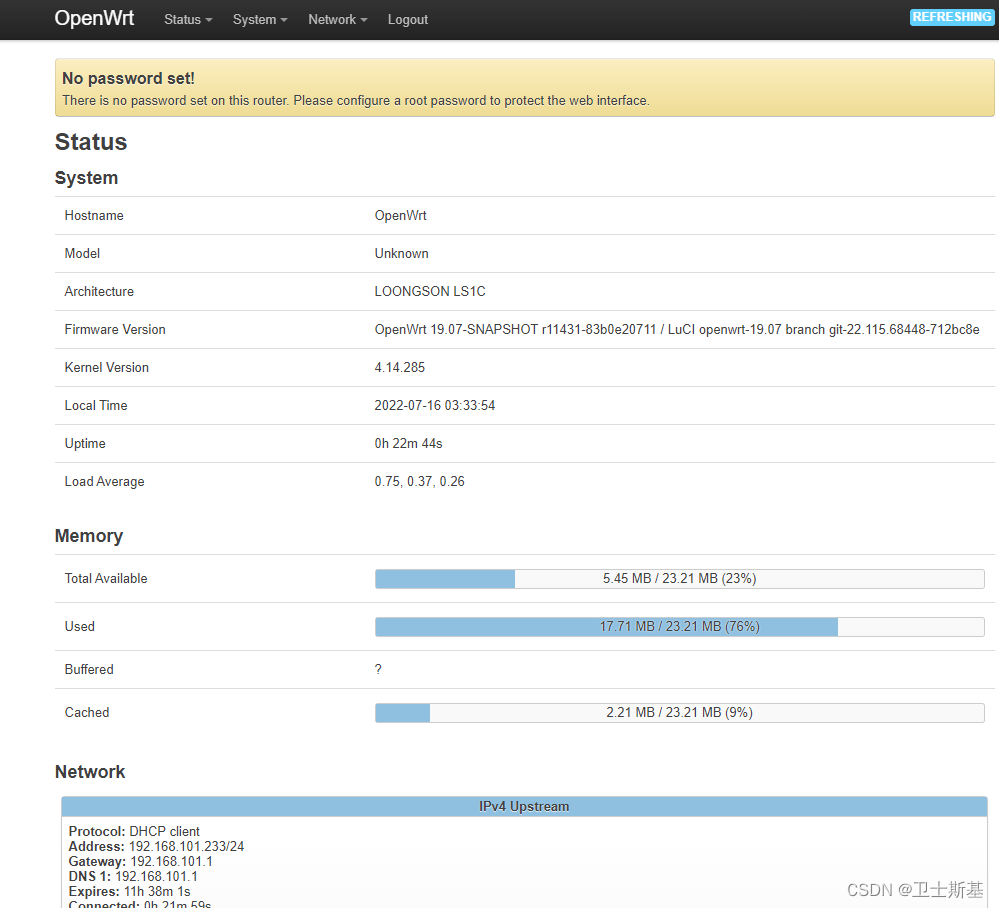
Task: Select the Load Average values
Action: coord(419,482)
